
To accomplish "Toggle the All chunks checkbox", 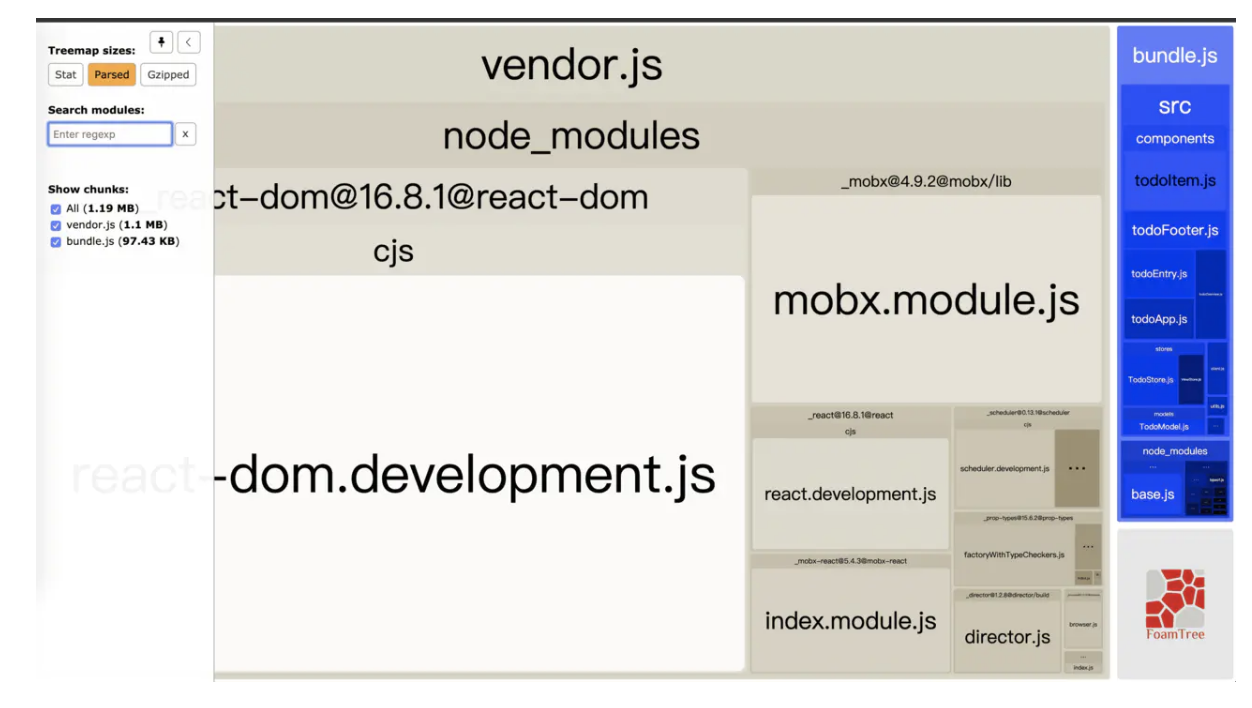I will click(56, 209).
